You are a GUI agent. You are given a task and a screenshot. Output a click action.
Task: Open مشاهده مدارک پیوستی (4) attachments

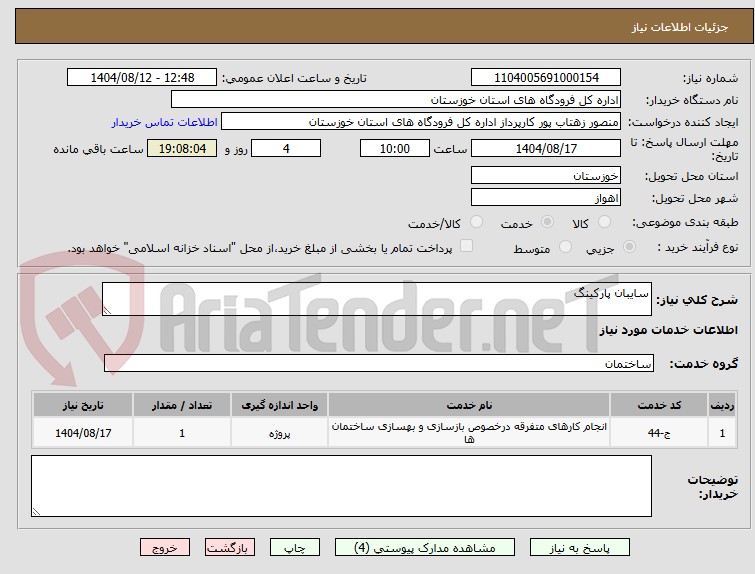(x=425, y=548)
